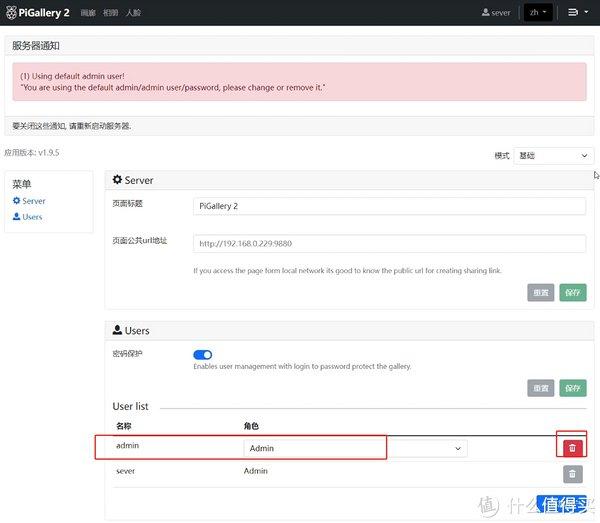600x523 pixels.
Task: Click the Server section gear icon
Action: pyautogui.click(x=117, y=179)
